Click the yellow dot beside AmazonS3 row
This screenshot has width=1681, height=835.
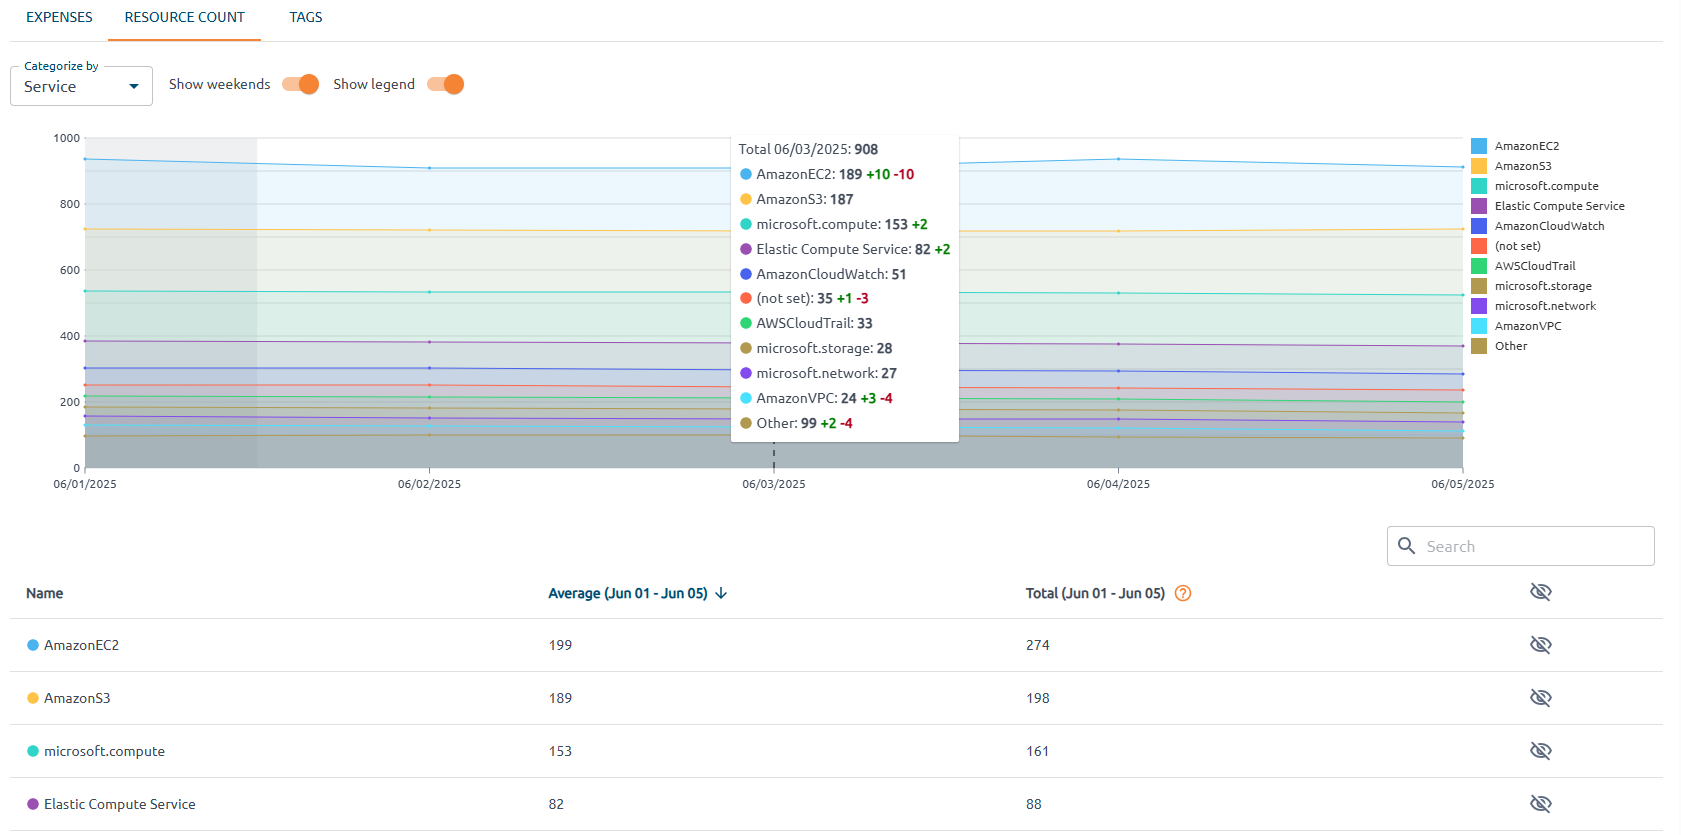click(33, 698)
